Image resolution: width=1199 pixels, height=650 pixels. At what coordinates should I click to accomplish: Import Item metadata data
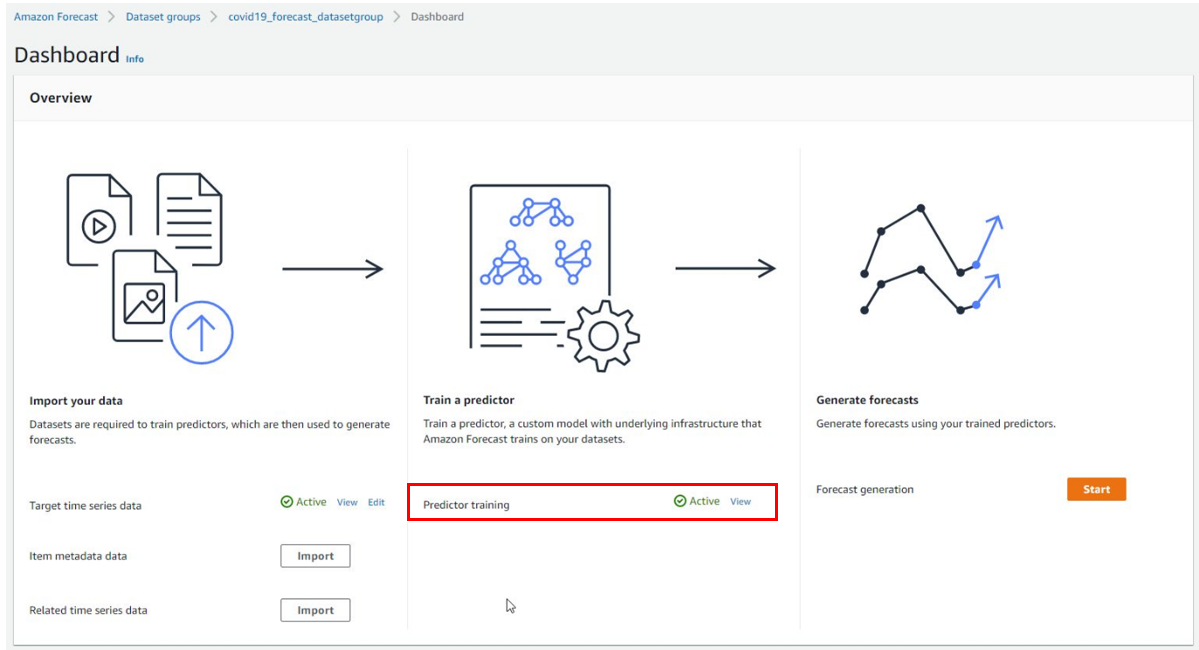(x=315, y=556)
